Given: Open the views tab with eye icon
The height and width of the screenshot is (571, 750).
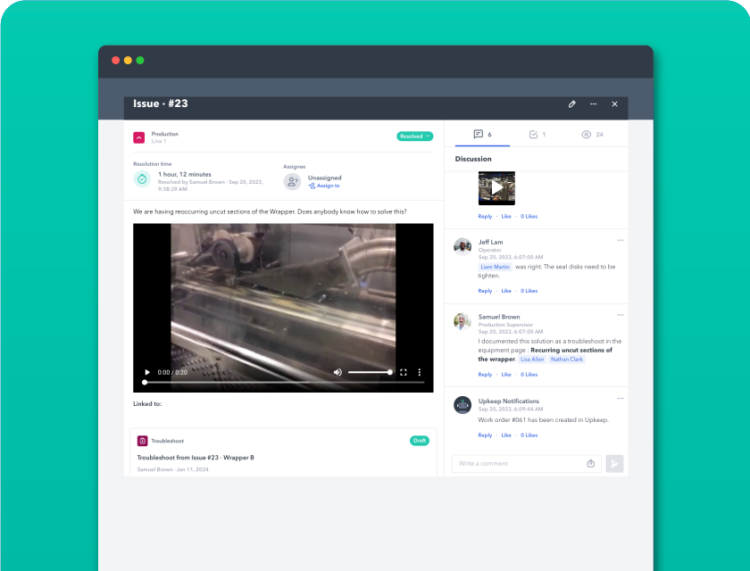Looking at the screenshot, I should click(592, 134).
